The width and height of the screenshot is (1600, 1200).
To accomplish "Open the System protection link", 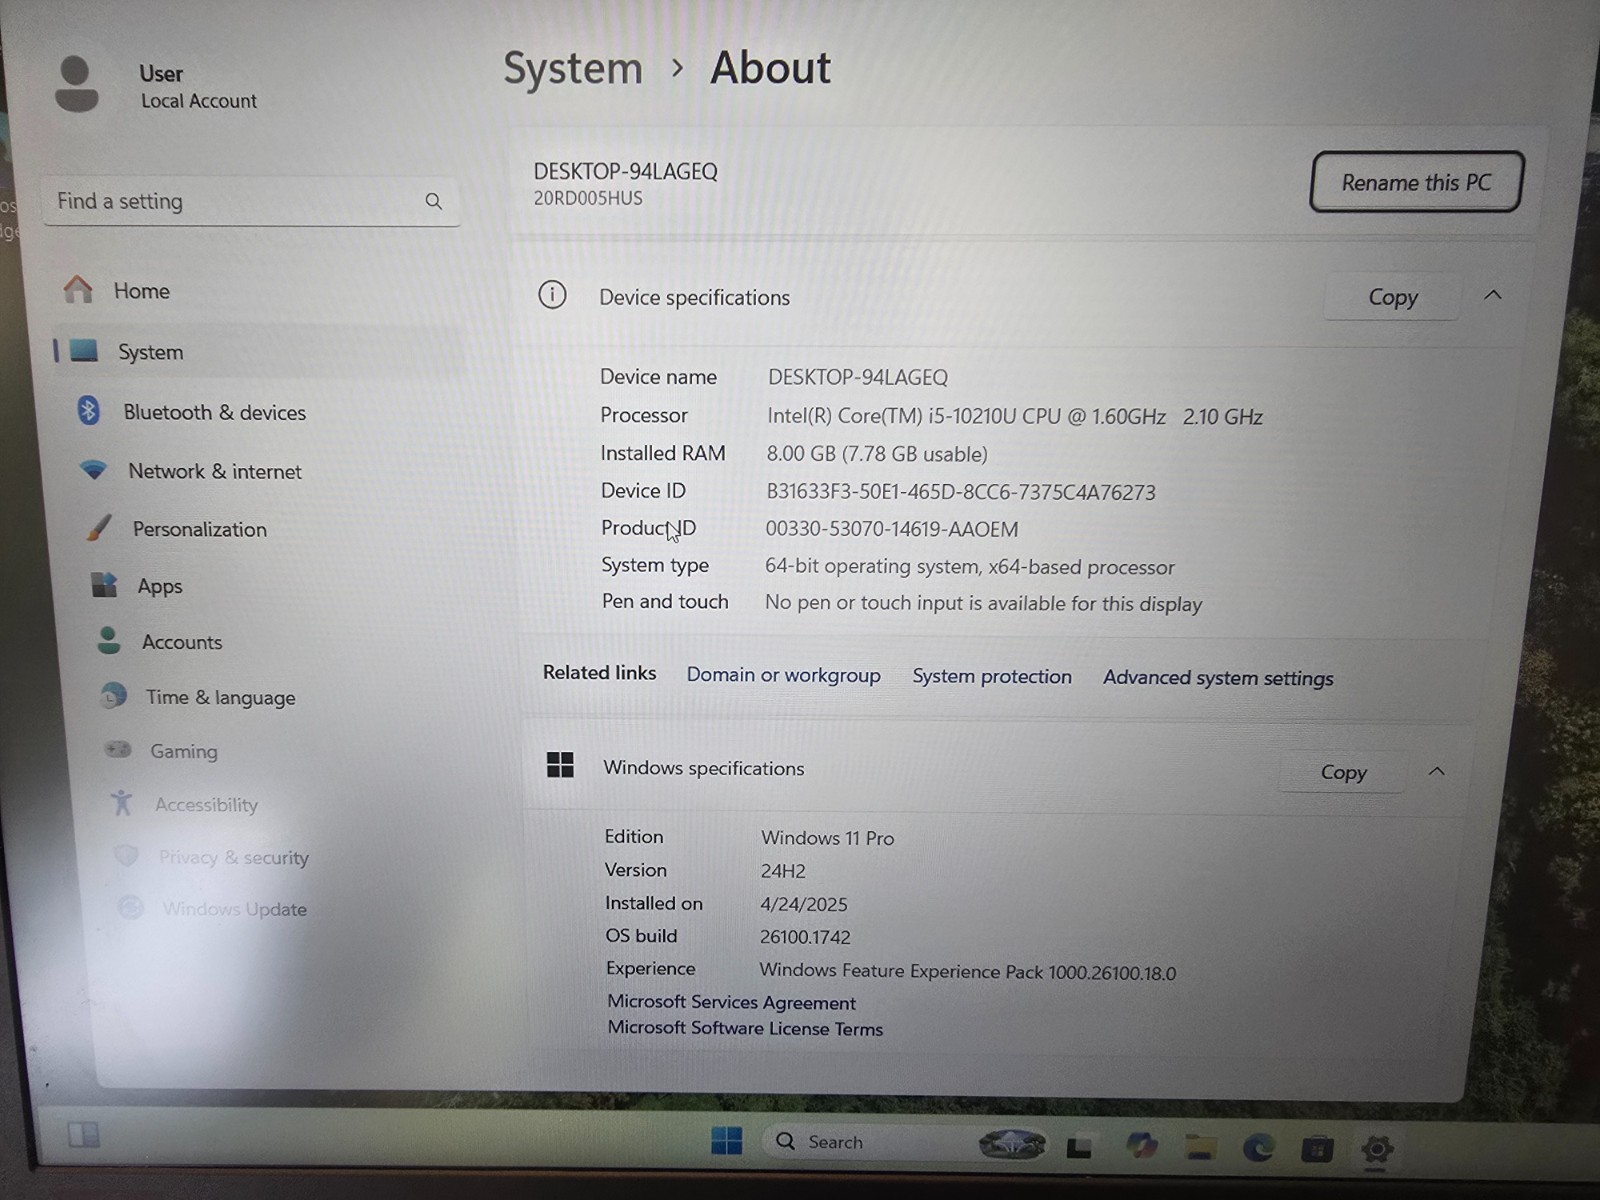I will (992, 676).
